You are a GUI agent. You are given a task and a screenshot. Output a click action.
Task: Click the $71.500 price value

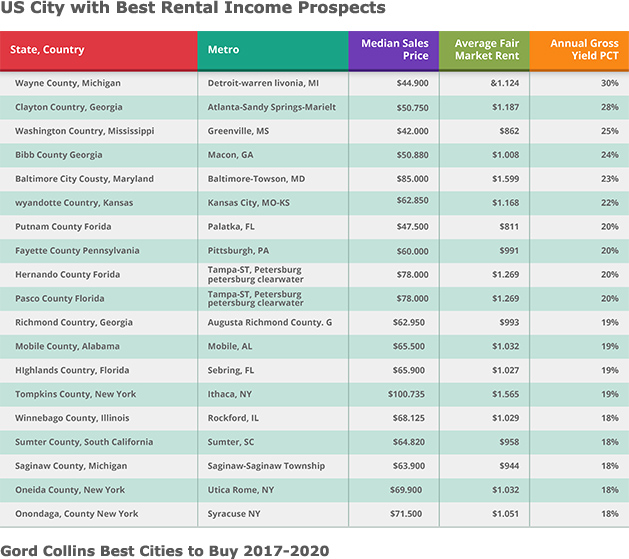406,514
